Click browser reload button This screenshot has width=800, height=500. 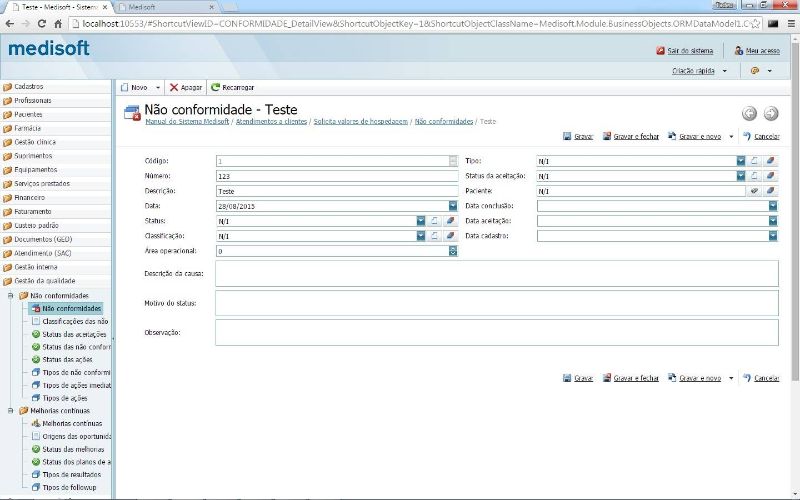42,23
